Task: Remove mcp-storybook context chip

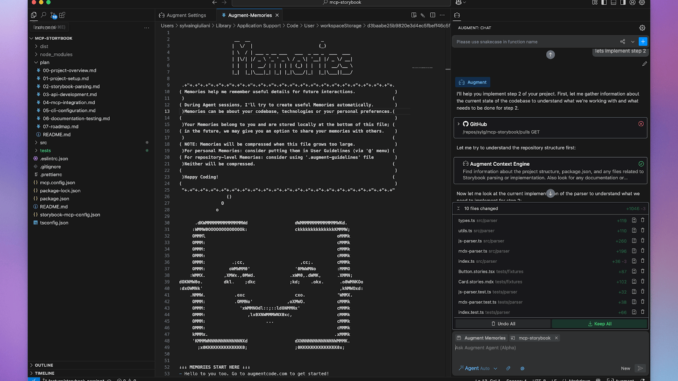Action: tap(556, 338)
